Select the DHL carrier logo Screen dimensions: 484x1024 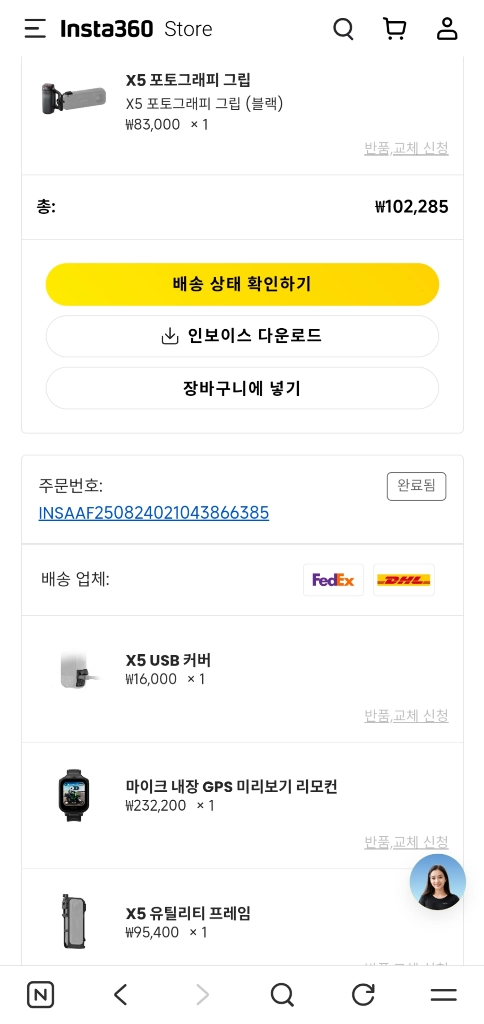tap(404, 580)
